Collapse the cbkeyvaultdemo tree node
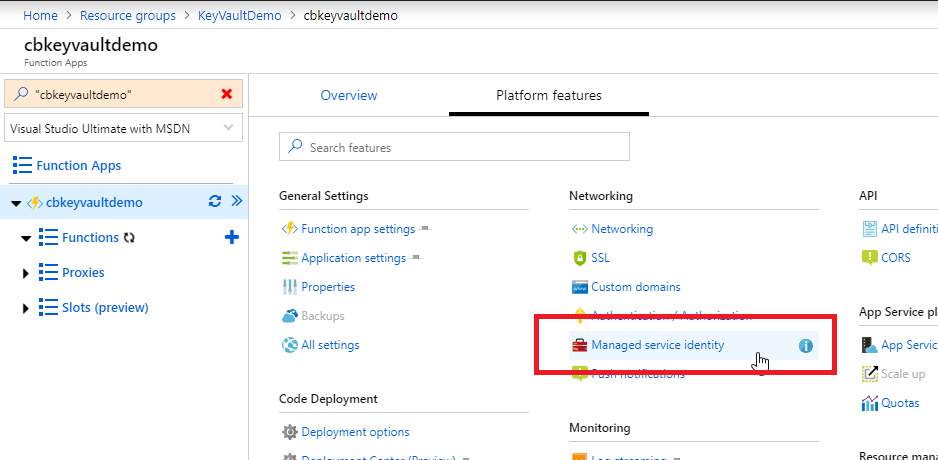 point(16,203)
